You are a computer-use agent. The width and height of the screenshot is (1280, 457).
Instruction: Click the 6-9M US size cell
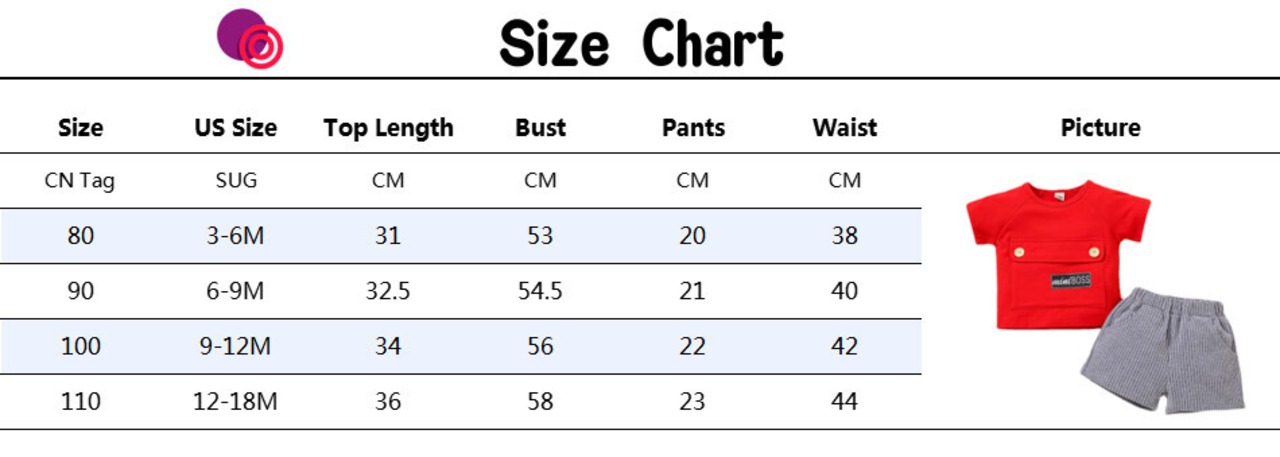point(236,291)
